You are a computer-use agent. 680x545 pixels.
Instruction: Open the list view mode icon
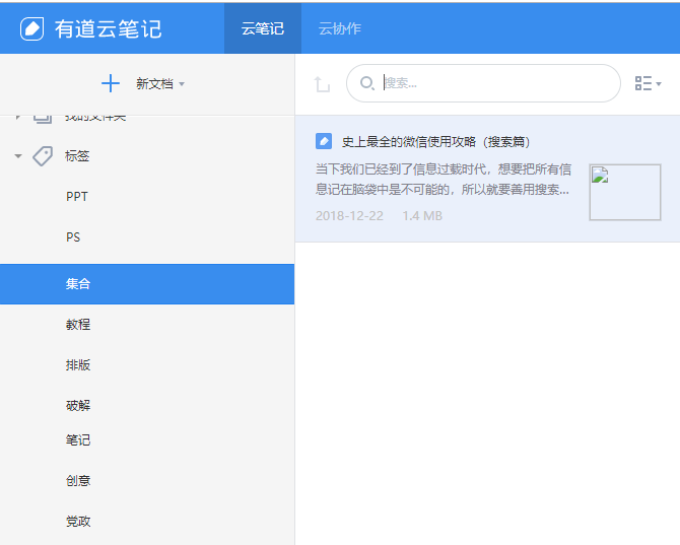pyautogui.click(x=643, y=83)
